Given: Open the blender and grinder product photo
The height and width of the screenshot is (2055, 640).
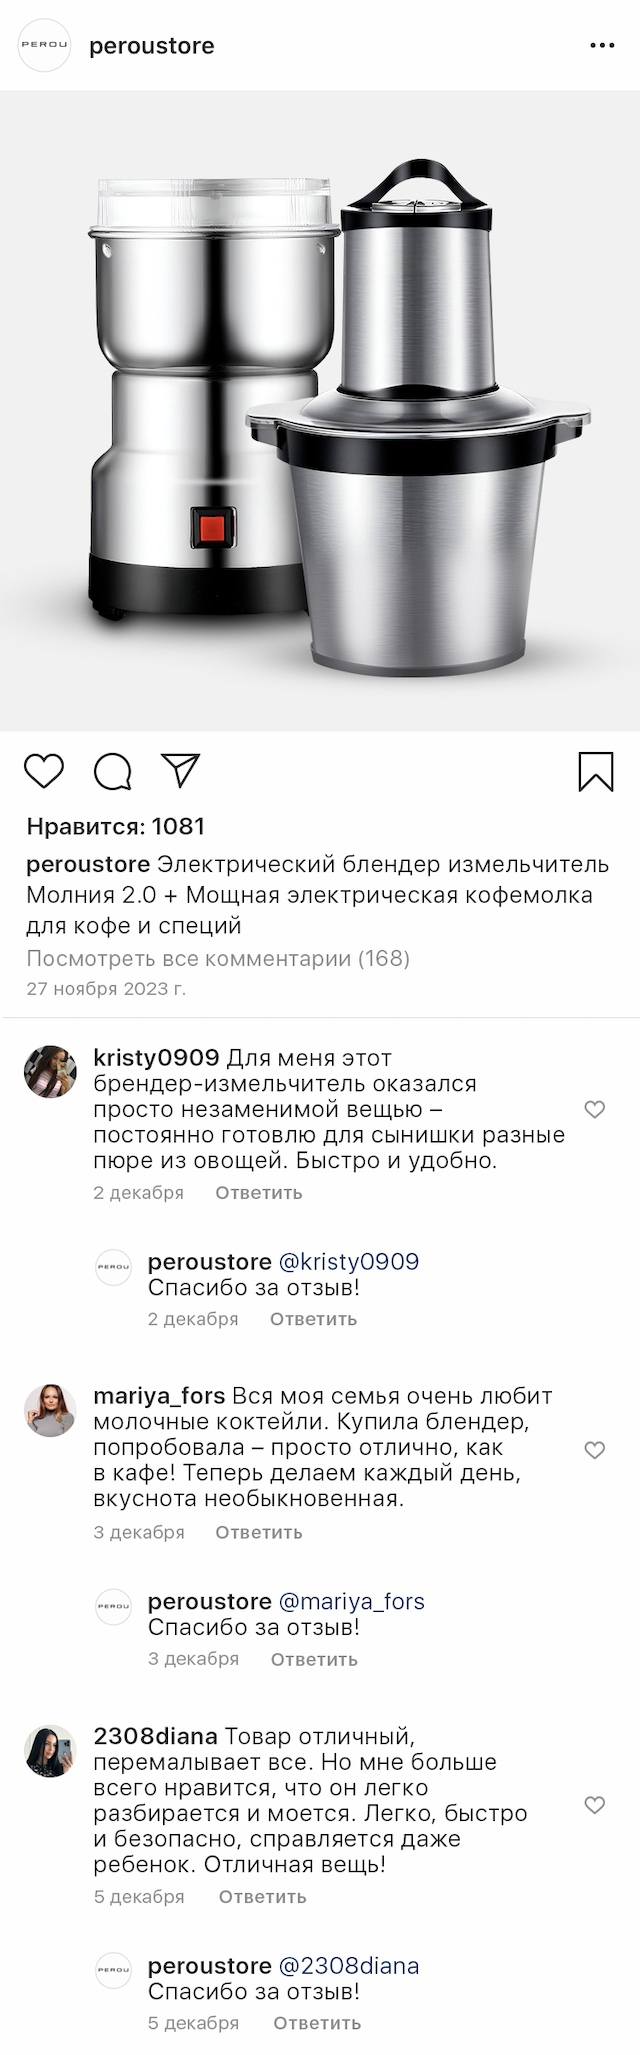Looking at the screenshot, I should click(x=320, y=411).
